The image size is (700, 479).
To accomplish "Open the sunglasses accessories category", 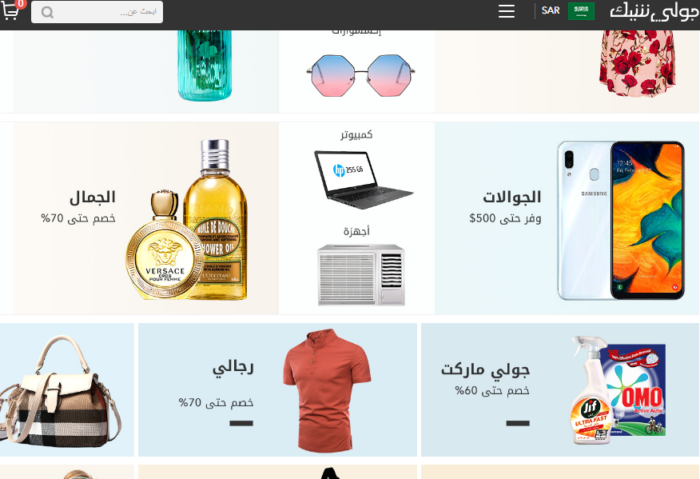I will pos(361,75).
